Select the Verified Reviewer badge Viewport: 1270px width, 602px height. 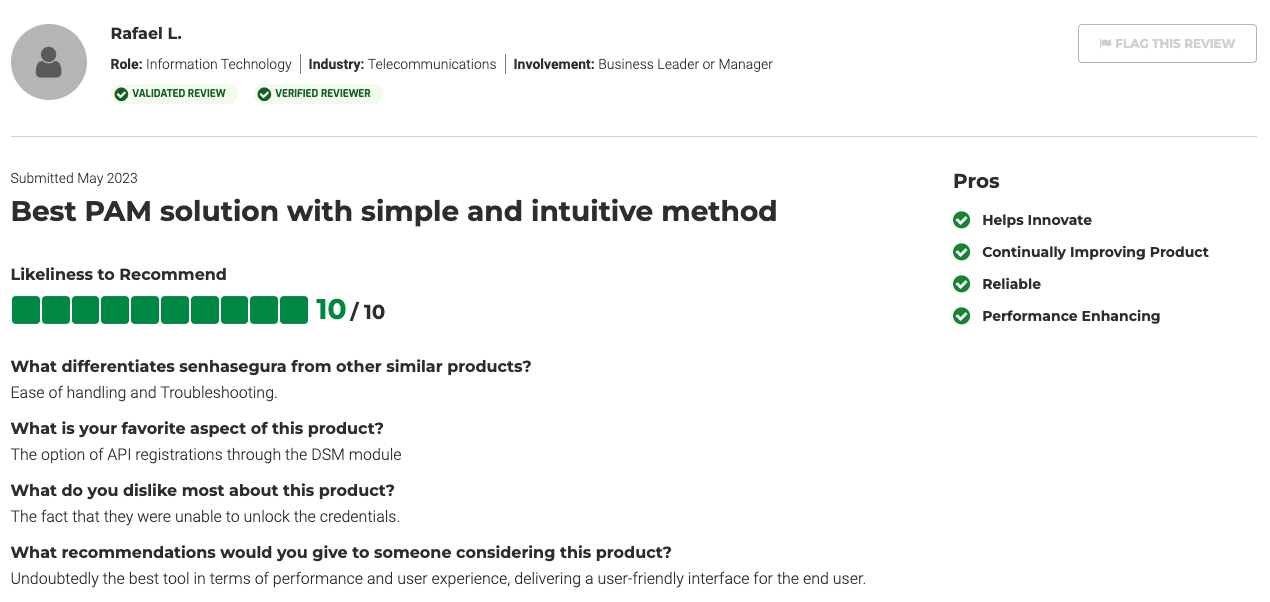(317, 94)
